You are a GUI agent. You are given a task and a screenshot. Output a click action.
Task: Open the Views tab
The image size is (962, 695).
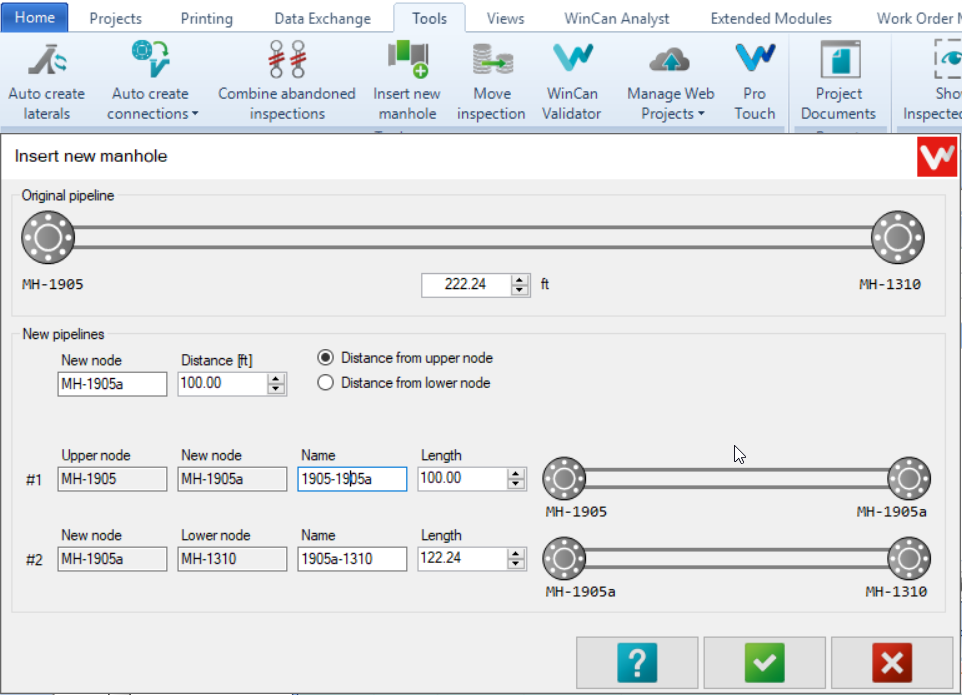[x=506, y=18]
